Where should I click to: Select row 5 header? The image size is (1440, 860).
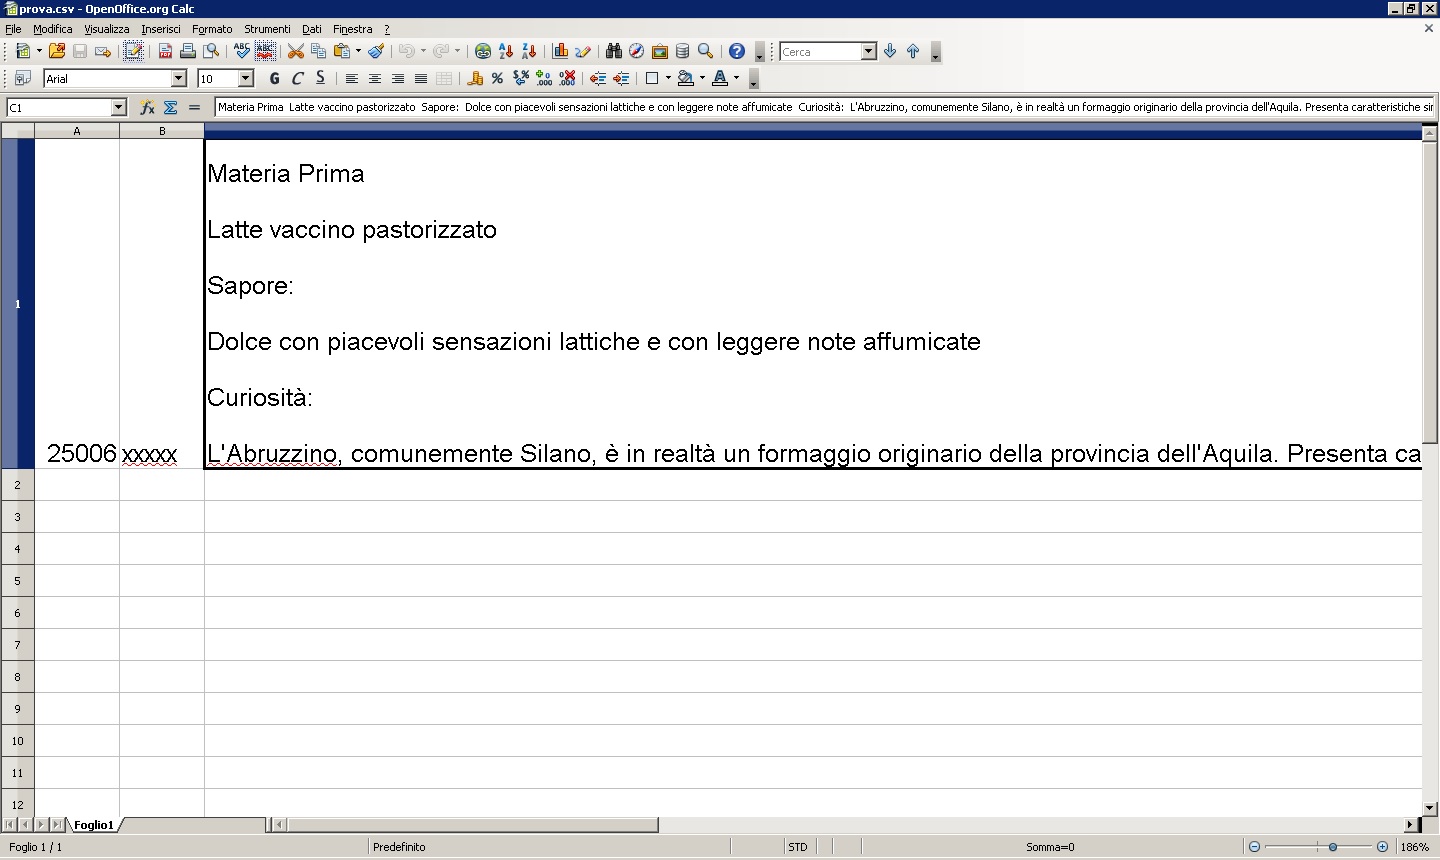[x=17, y=581]
